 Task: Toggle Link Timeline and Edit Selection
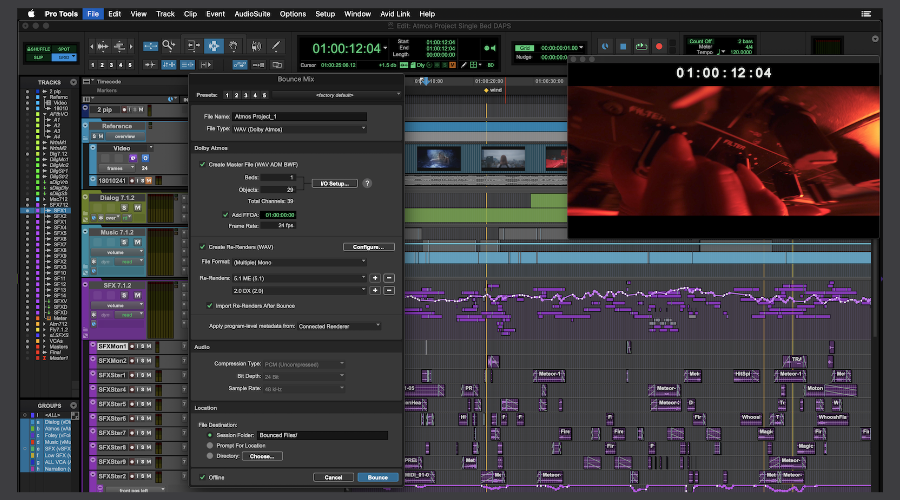(169, 65)
